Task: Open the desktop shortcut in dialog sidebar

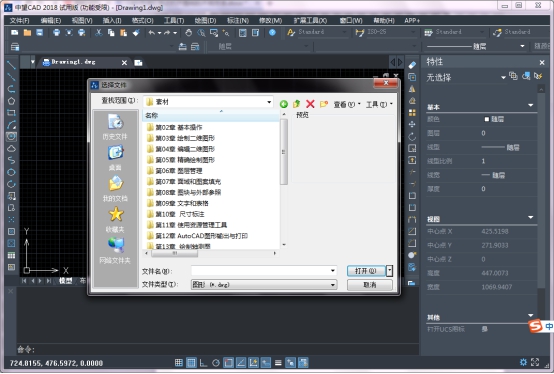Action: [115, 158]
